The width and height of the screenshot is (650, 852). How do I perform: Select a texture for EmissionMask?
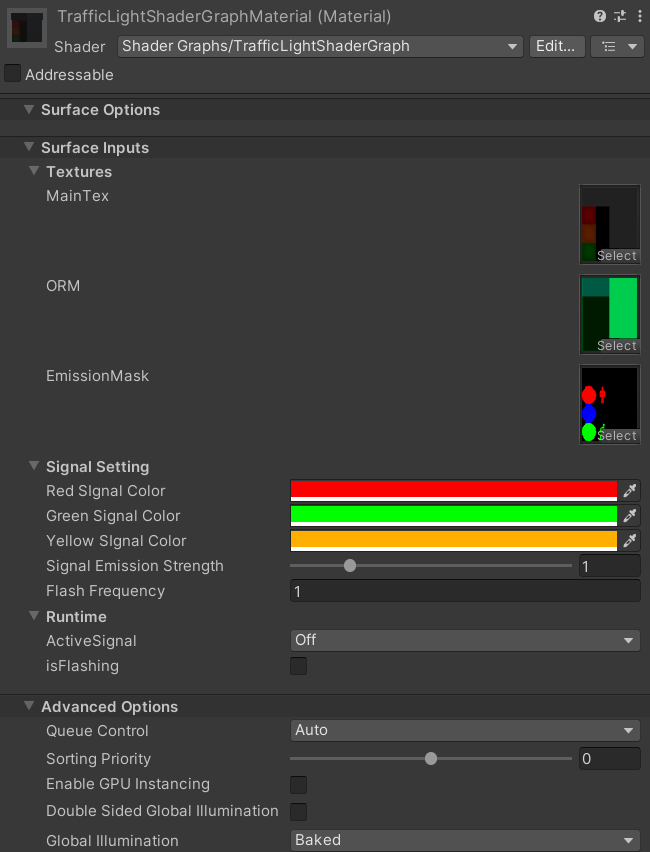617,436
